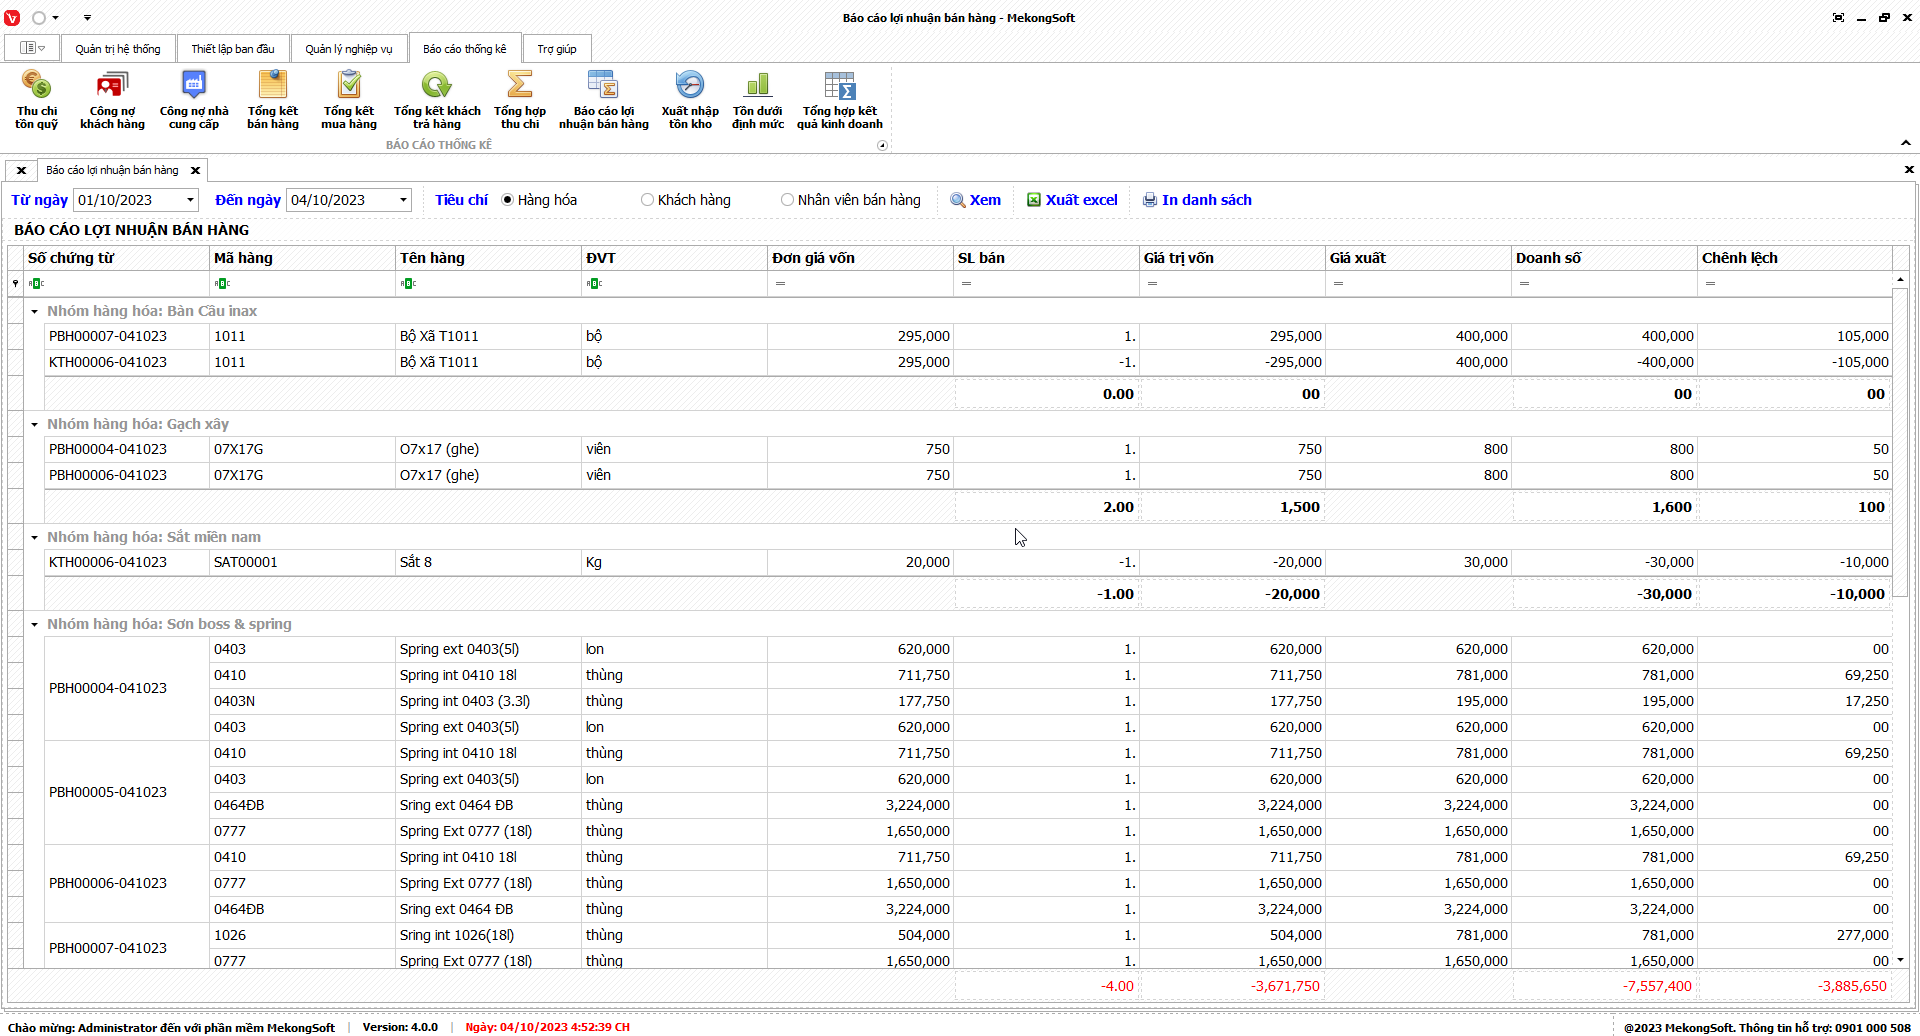Open the Đến ngày date dropdown
This screenshot has height=1036, width=1920.
point(403,200)
